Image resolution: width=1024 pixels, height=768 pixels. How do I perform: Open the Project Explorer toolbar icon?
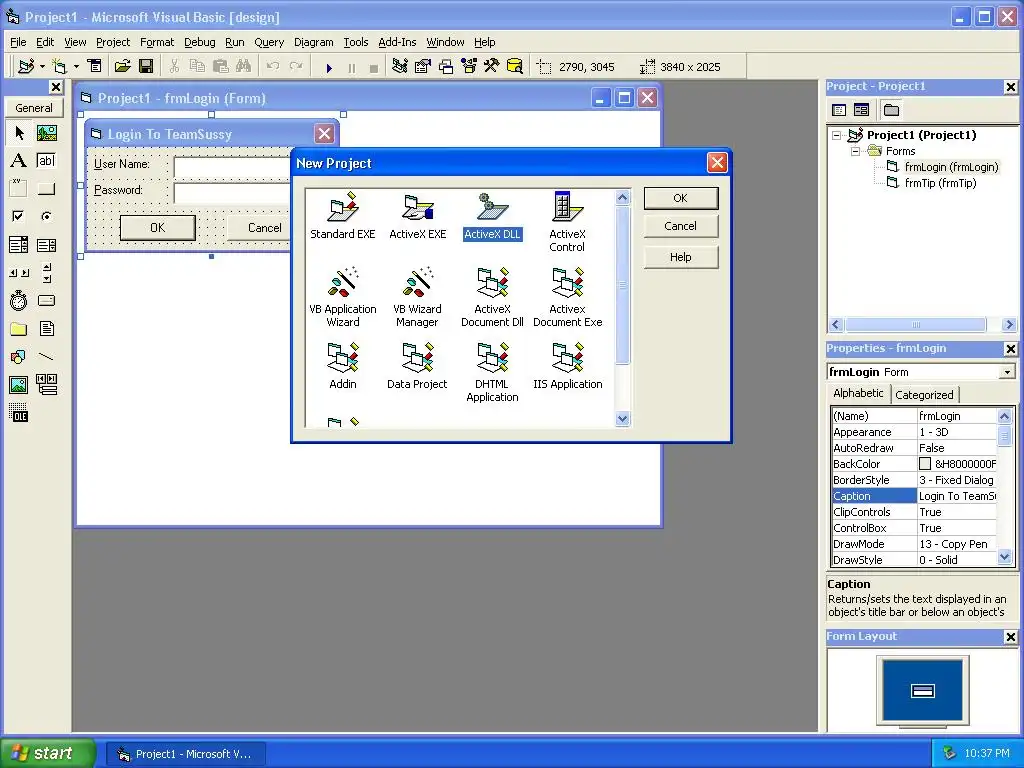pos(400,66)
